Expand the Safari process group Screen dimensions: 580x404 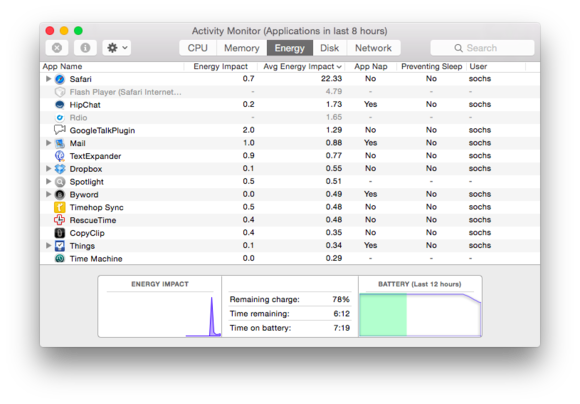pos(48,79)
